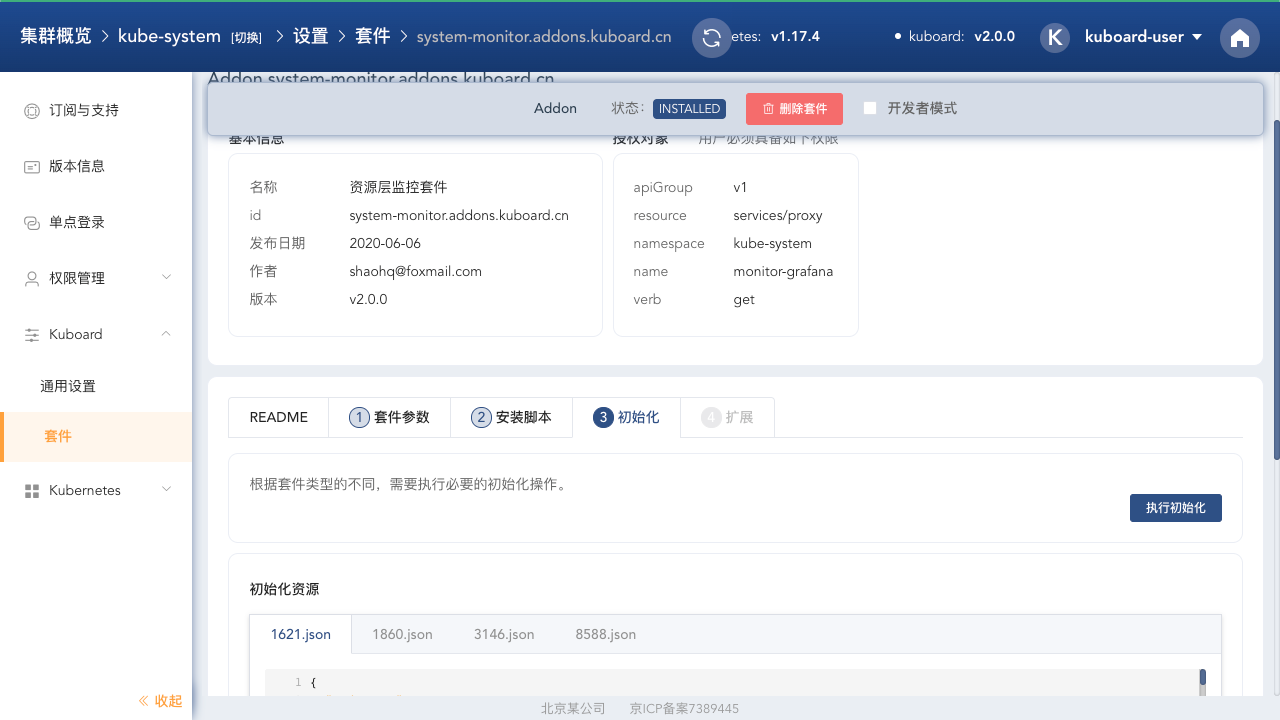Open 版本信息 sidebar item
The width and height of the screenshot is (1280, 720).
[77, 166]
